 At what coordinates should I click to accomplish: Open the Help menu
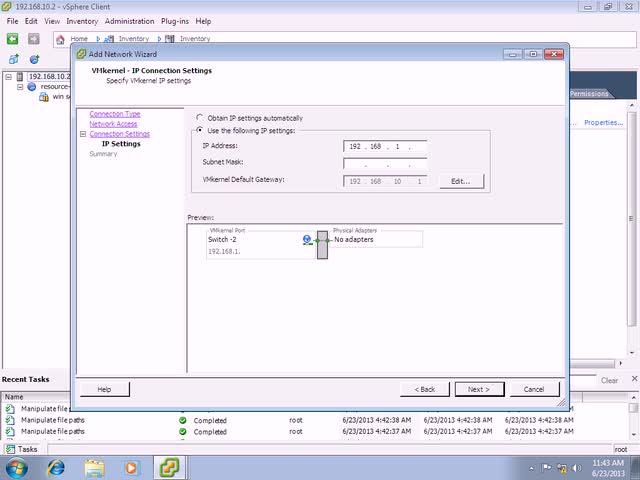203,21
